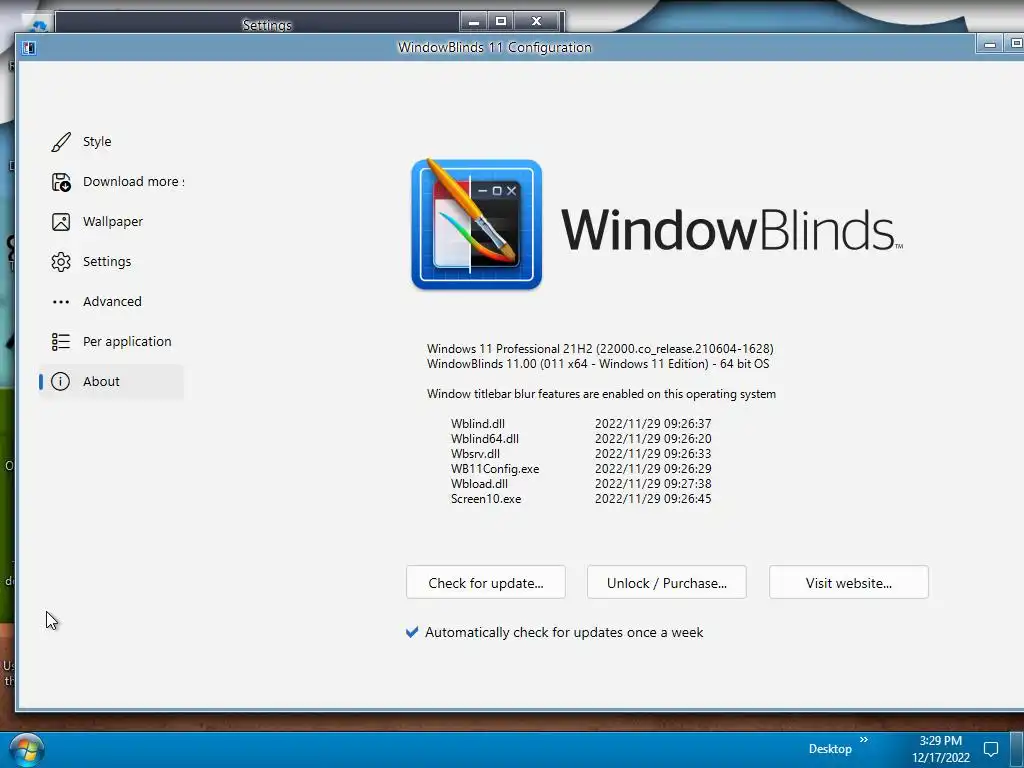Click the Wallpaper picture icon
Image resolution: width=1024 pixels, height=768 pixels.
(61, 222)
